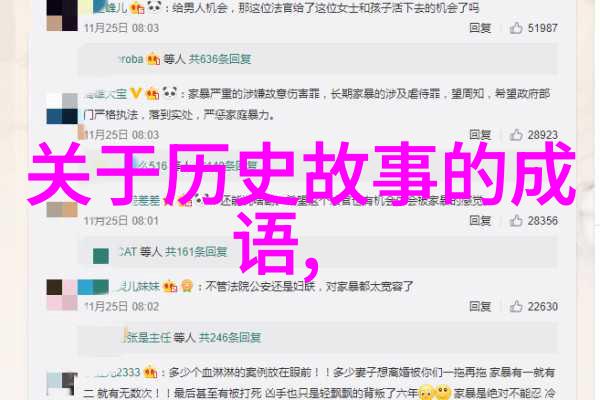600x400 pixels.
Task: Click the panda emoji in the first comment
Action: coord(154,7)
